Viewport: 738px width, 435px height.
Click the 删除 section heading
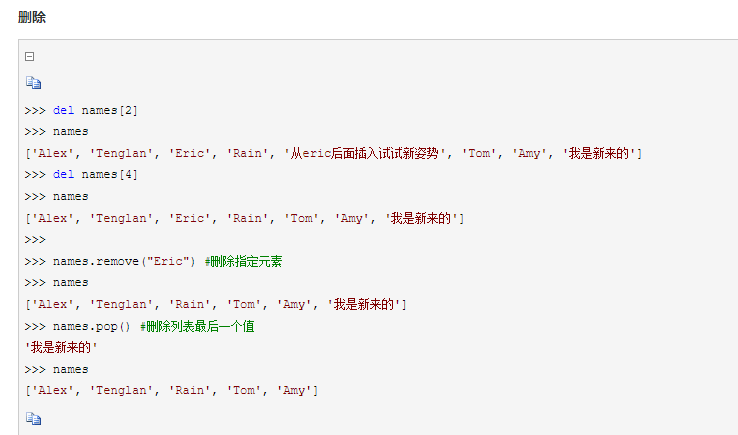32,17
